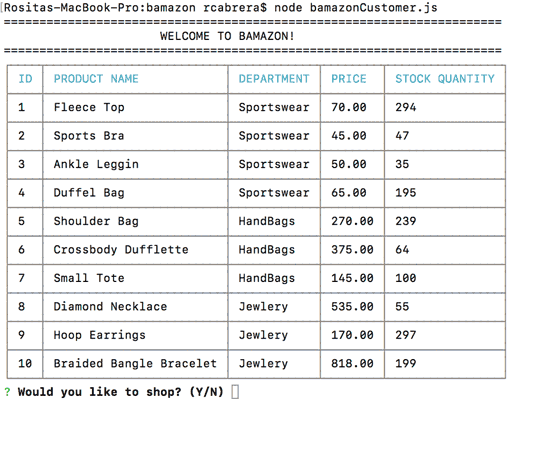Click the Braided Bangle Bracelet cell
550x449 pixels.
[x=135, y=363]
